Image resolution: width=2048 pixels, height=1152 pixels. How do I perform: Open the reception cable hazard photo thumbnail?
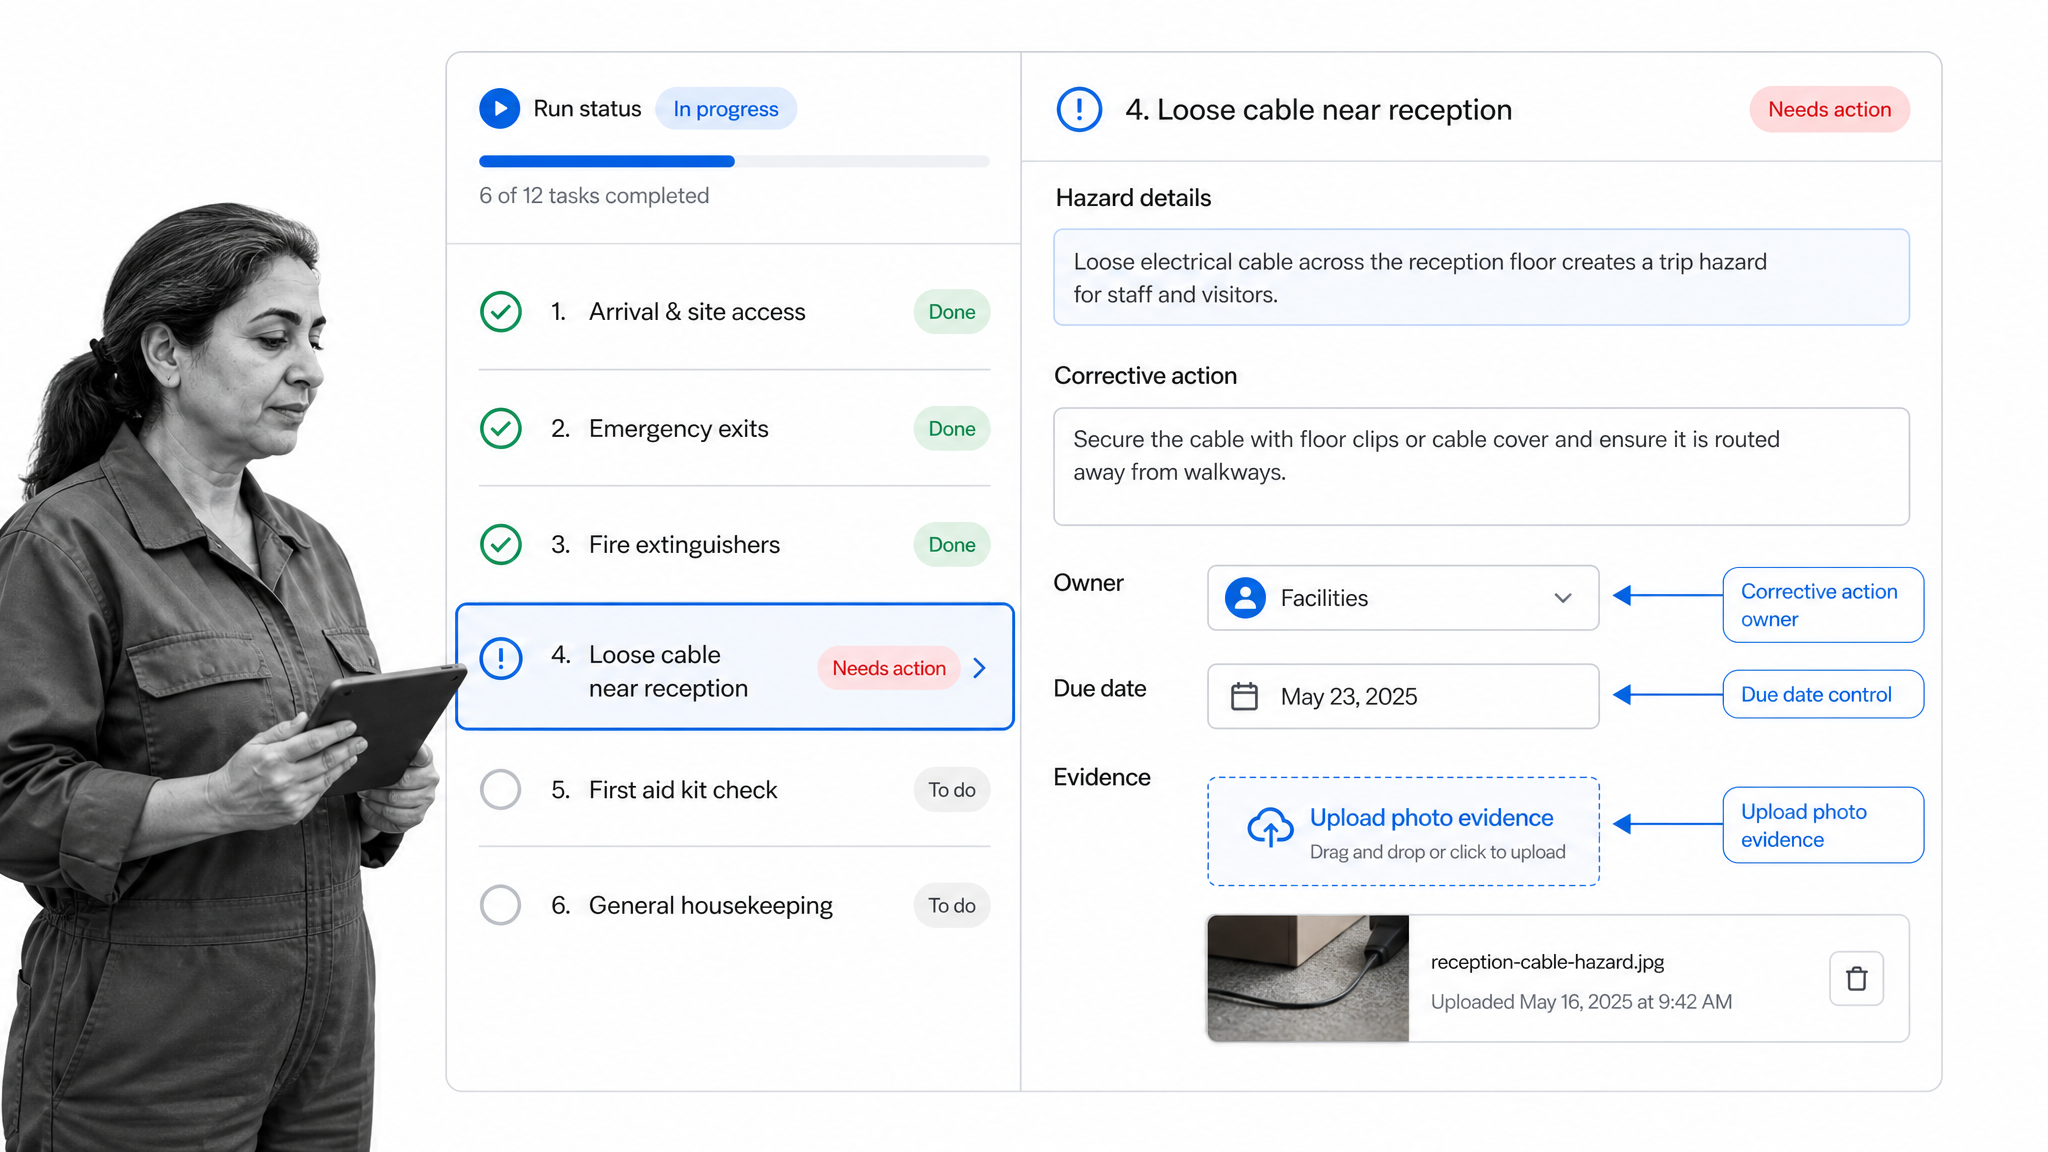pyautogui.click(x=1308, y=978)
